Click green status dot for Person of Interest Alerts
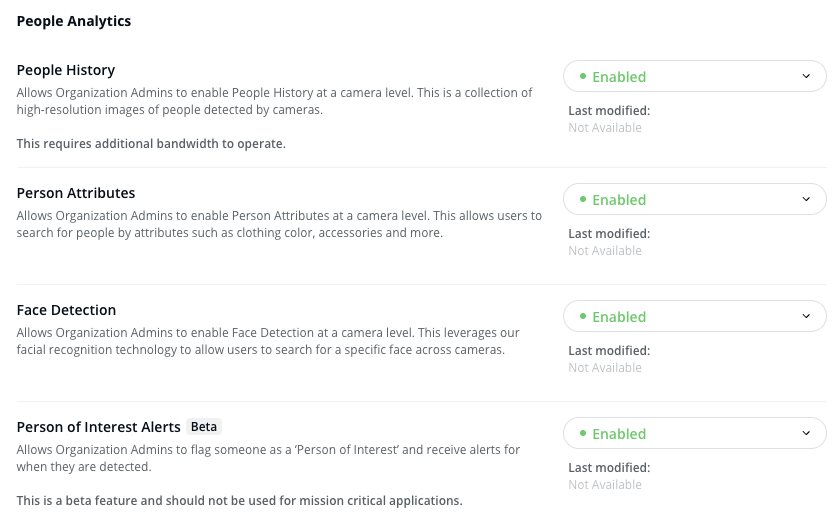This screenshot has height=518, width=839. pyautogui.click(x=582, y=433)
